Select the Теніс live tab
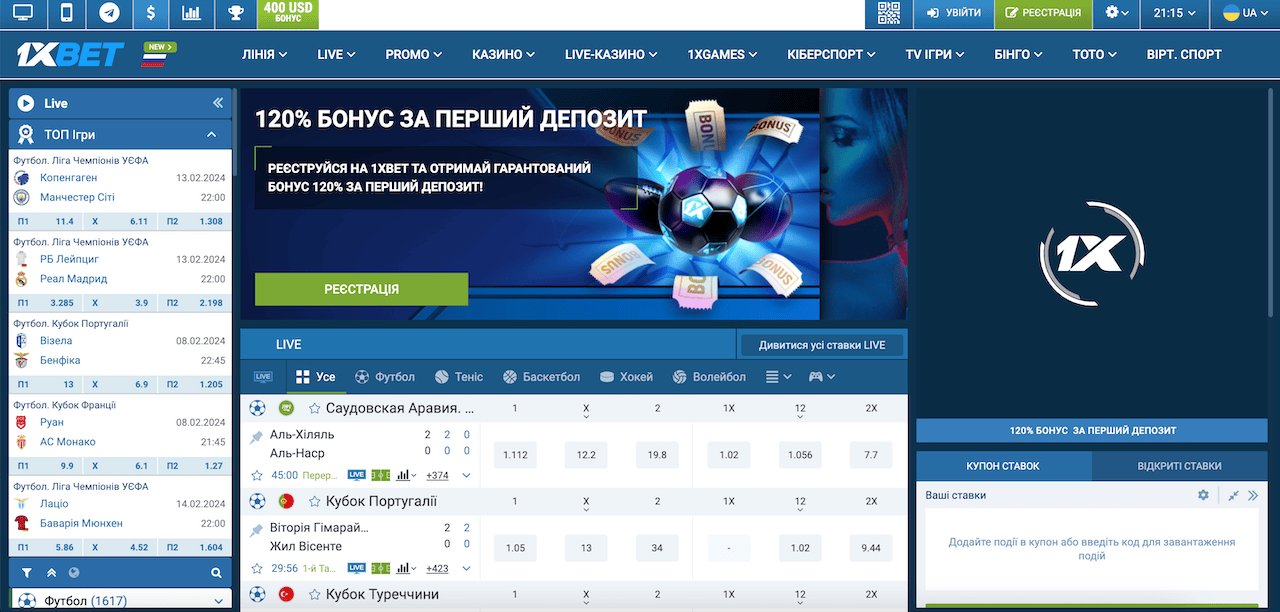The height and width of the screenshot is (612, 1280). pyautogui.click(x=459, y=377)
